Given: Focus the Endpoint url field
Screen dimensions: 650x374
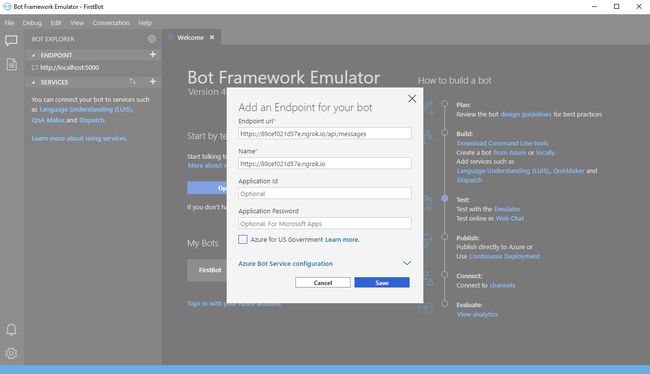Looking at the screenshot, I should coord(325,134).
